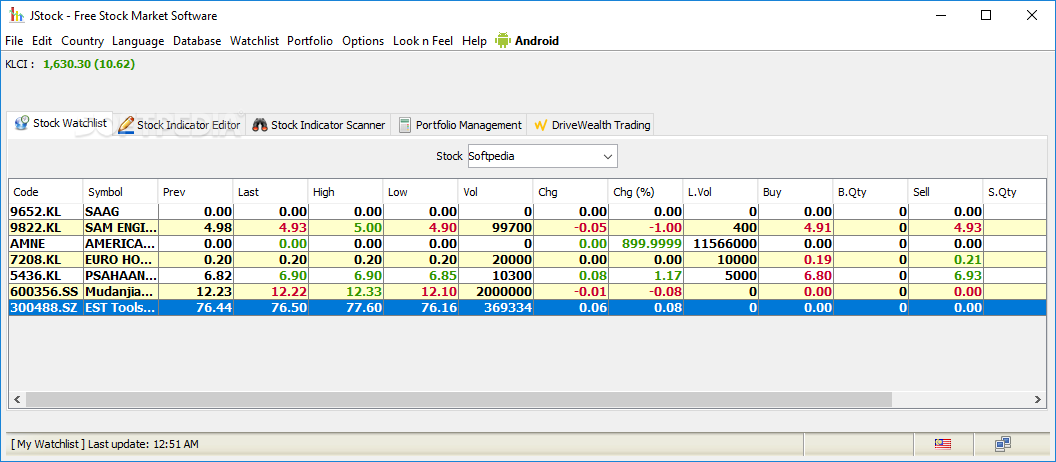1056x462 pixels.
Task: Click the green Android robot icon
Action: tap(502, 40)
